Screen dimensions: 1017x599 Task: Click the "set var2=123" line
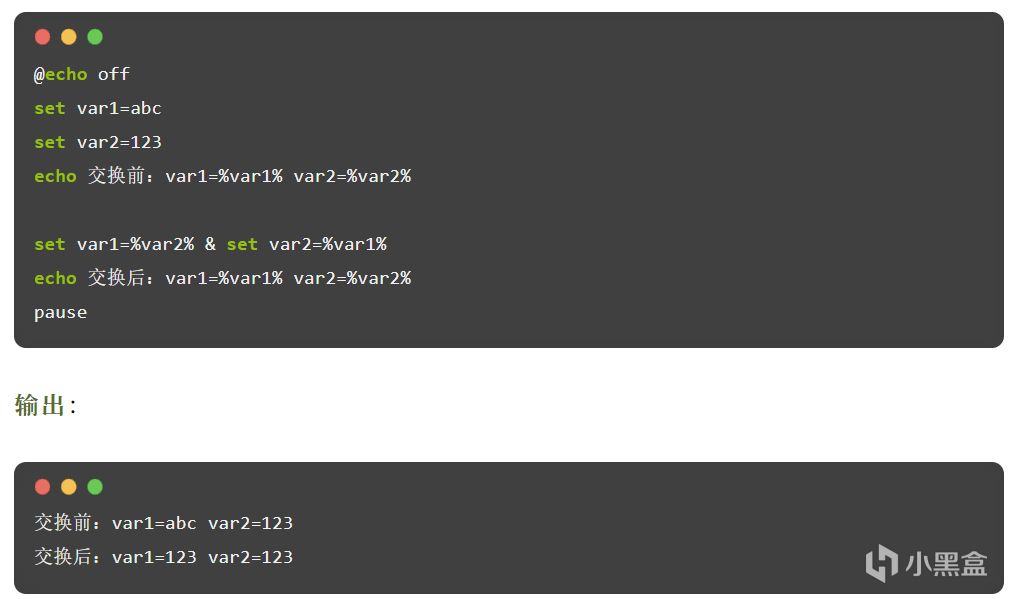(x=98, y=142)
